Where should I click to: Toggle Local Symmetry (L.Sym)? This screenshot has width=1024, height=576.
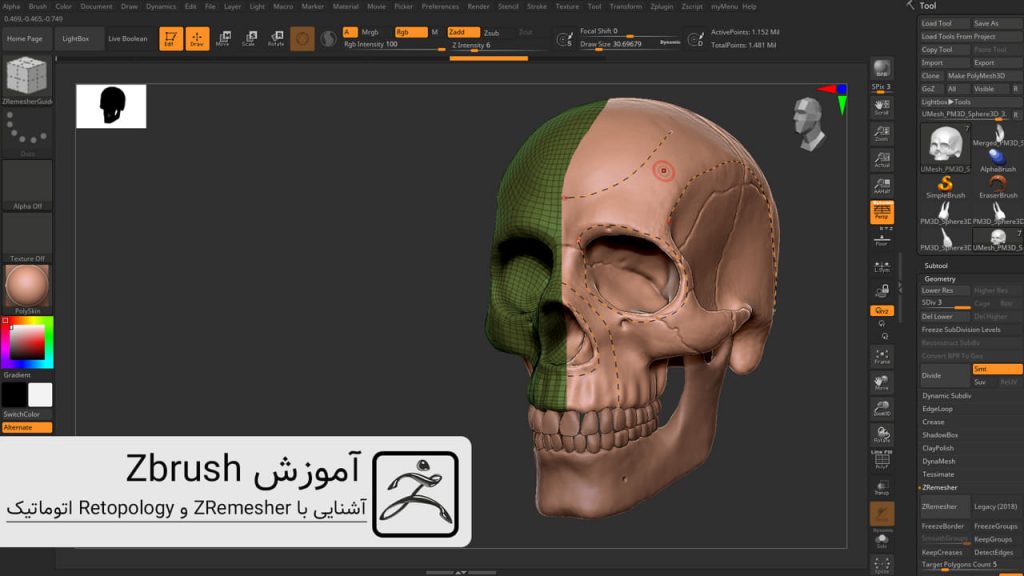pos(882,266)
